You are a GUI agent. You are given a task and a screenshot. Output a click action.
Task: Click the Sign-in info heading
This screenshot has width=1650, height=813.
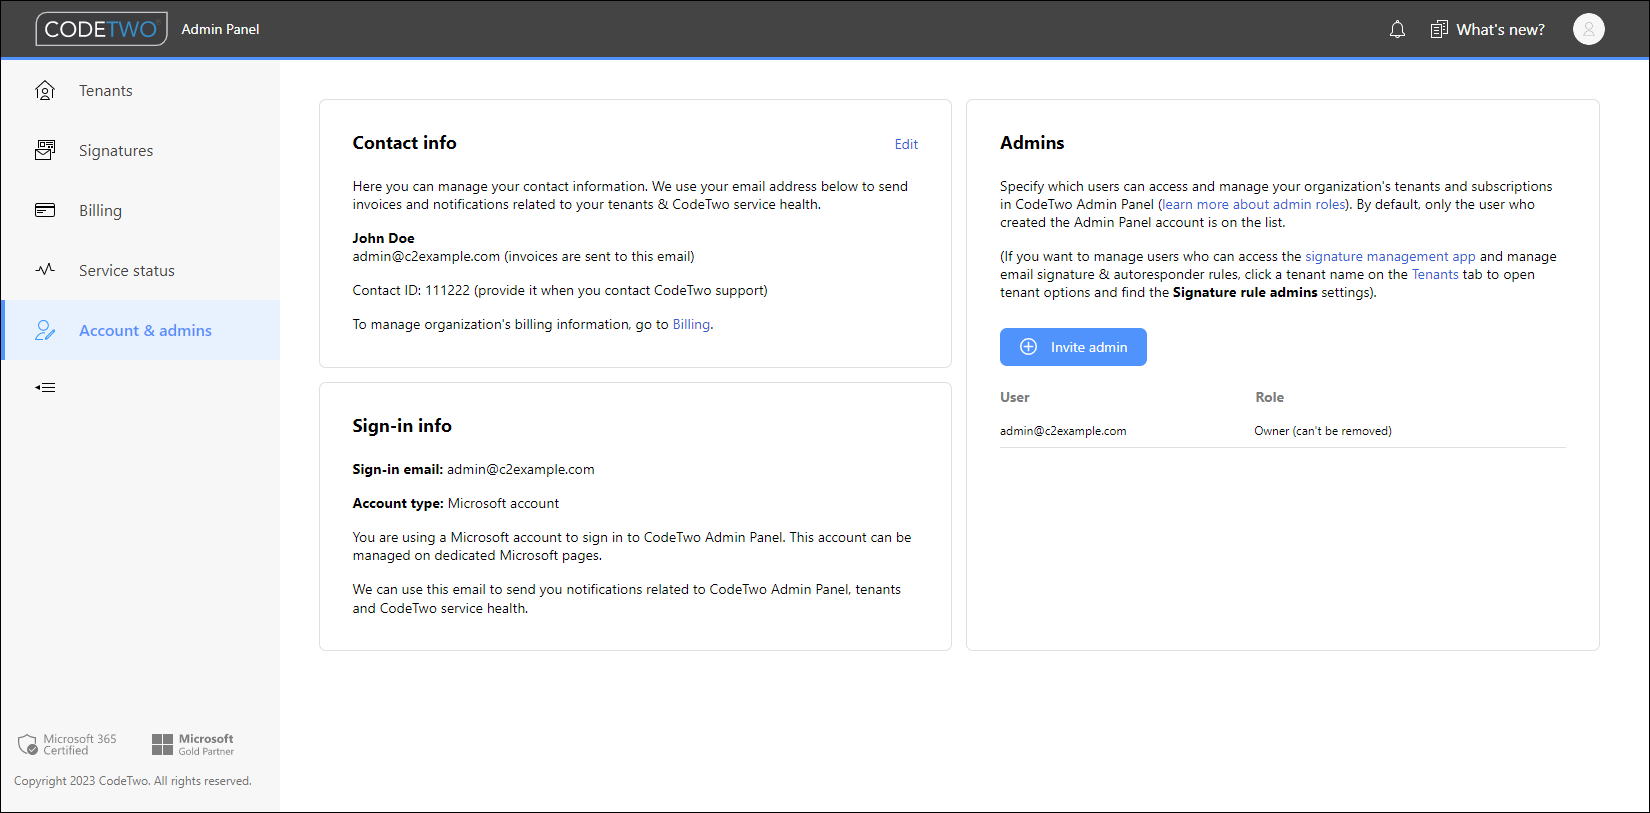pos(402,426)
